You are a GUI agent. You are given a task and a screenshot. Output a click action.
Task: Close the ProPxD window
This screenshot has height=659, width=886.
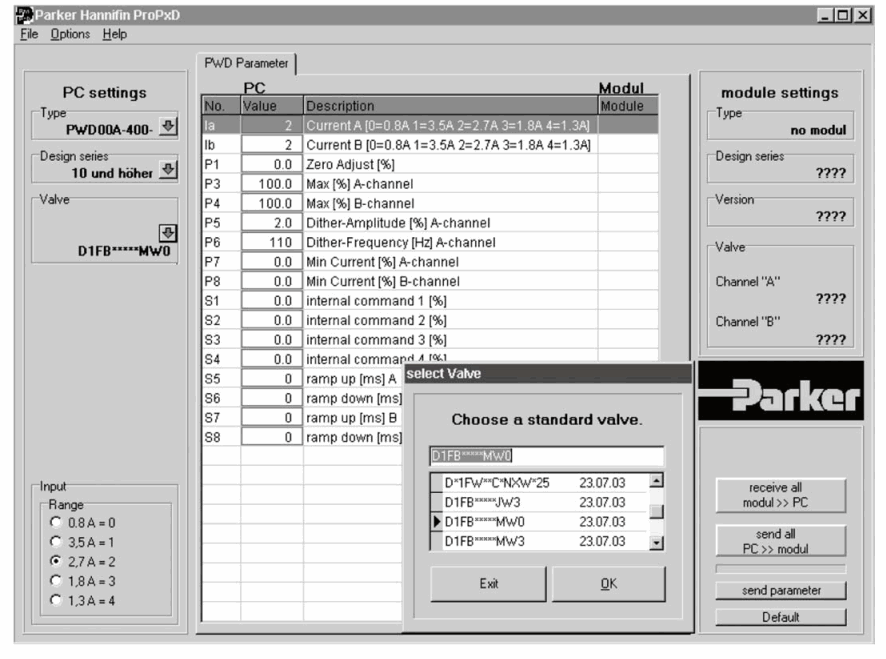(x=863, y=15)
